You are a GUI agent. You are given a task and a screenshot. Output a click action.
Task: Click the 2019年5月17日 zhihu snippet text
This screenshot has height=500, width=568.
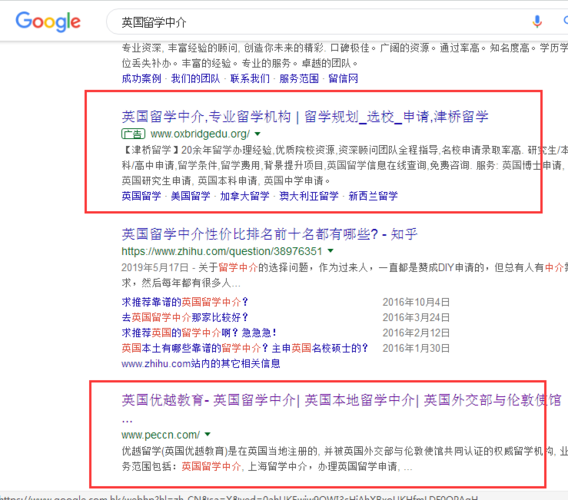tap(344, 275)
